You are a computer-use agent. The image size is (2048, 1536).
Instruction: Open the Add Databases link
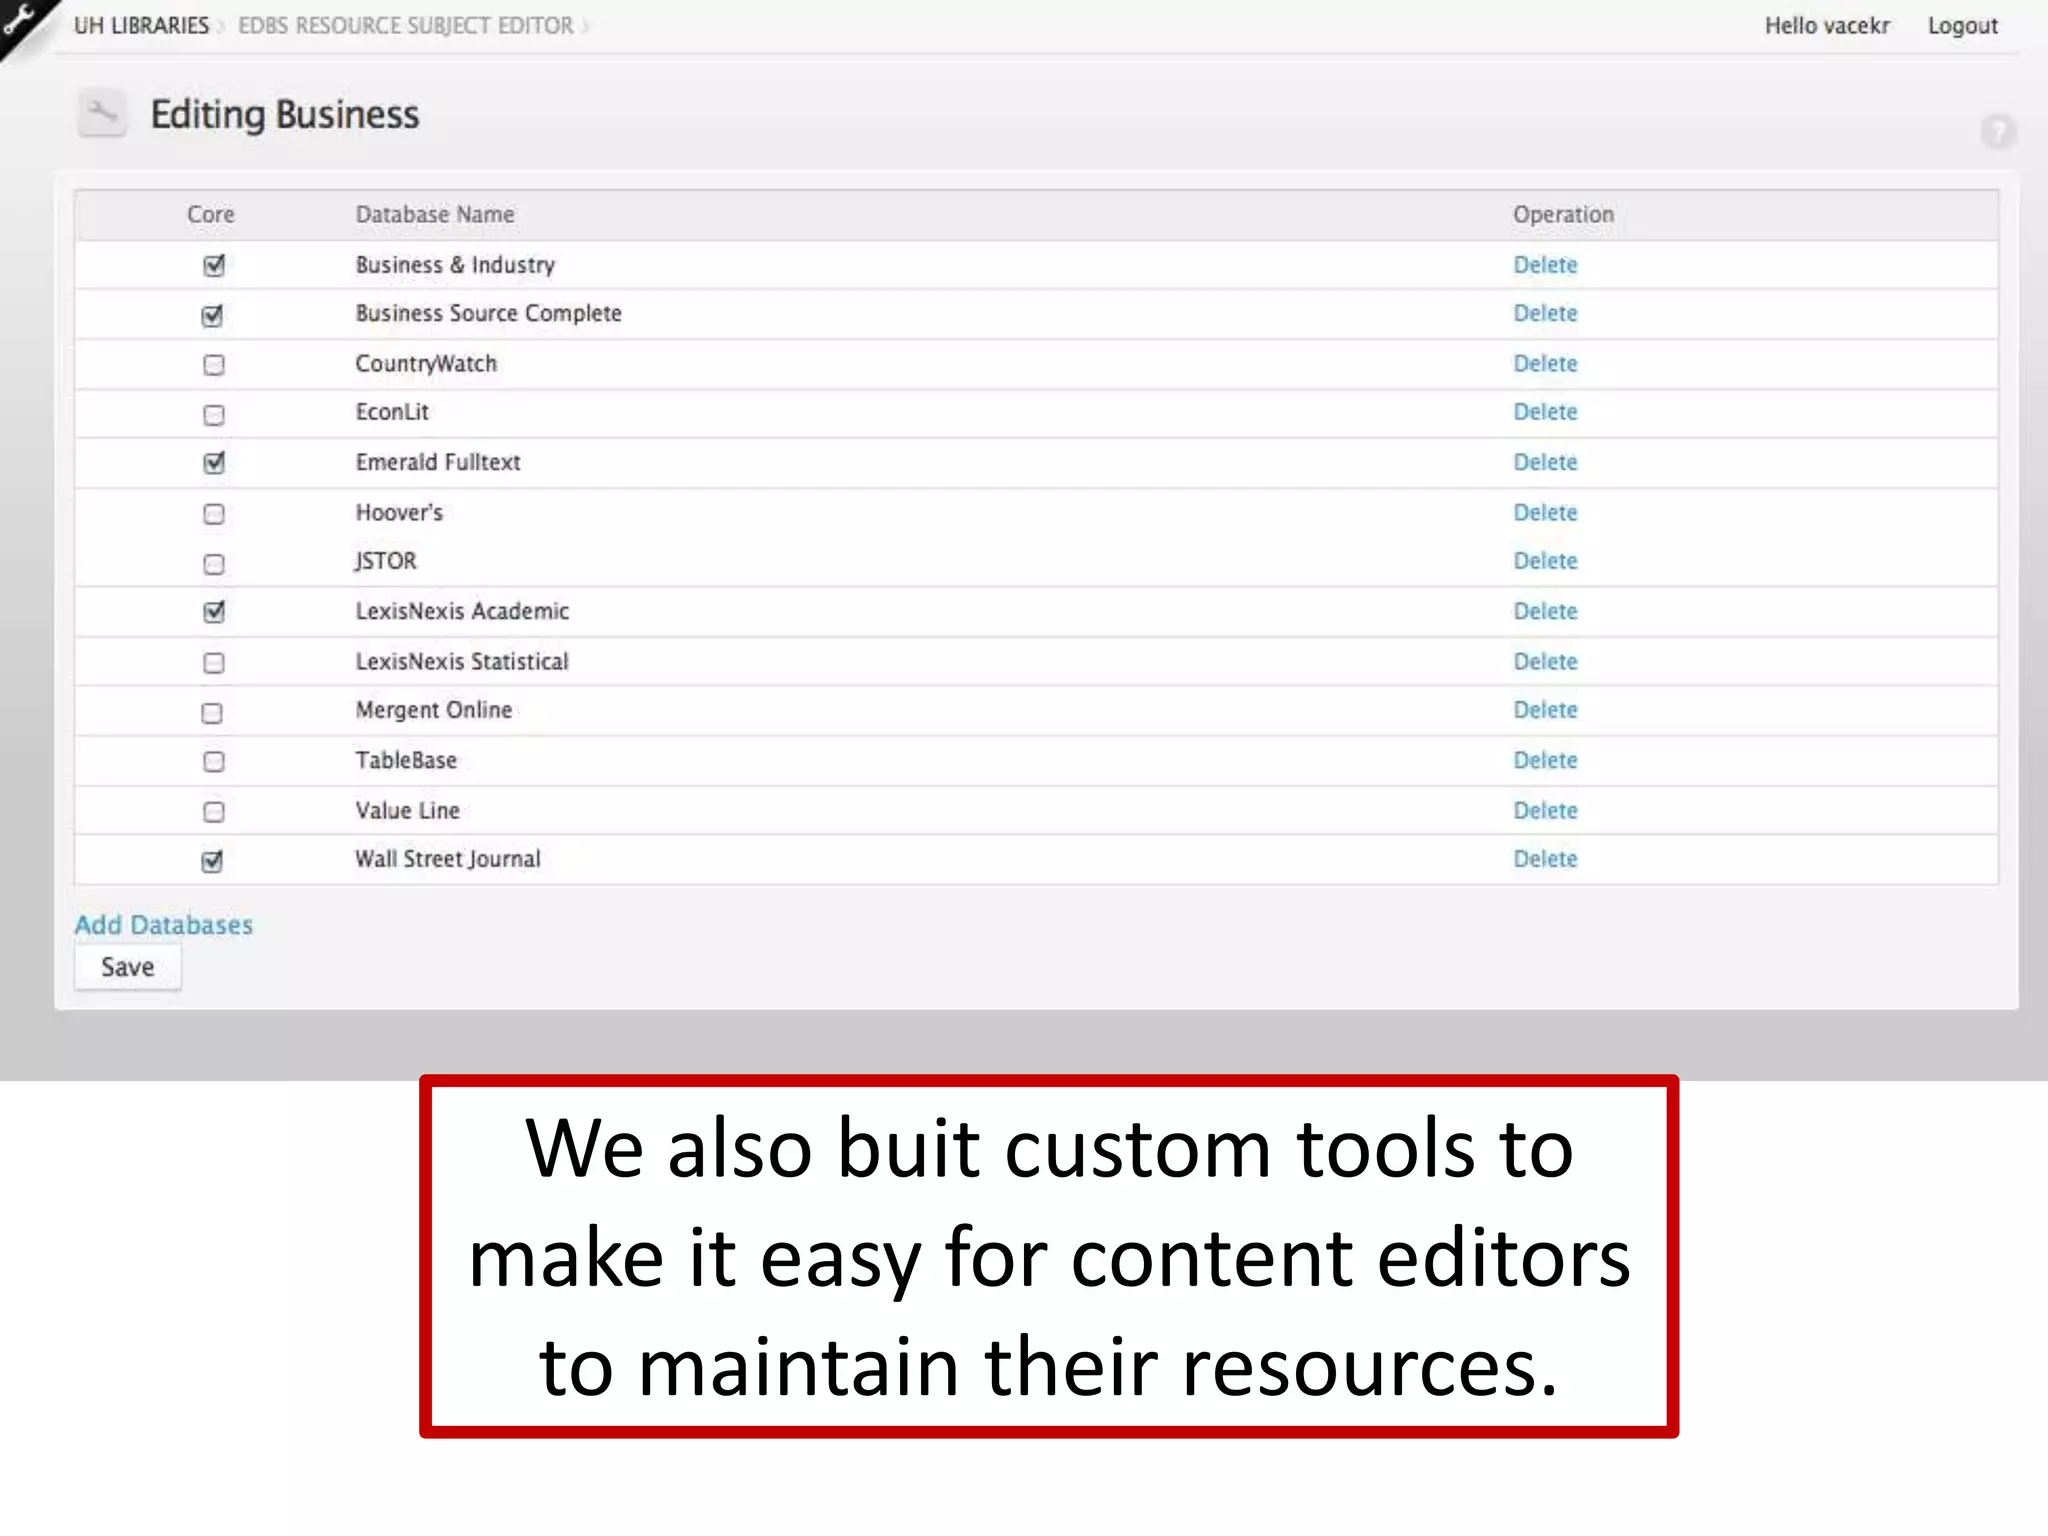(164, 925)
